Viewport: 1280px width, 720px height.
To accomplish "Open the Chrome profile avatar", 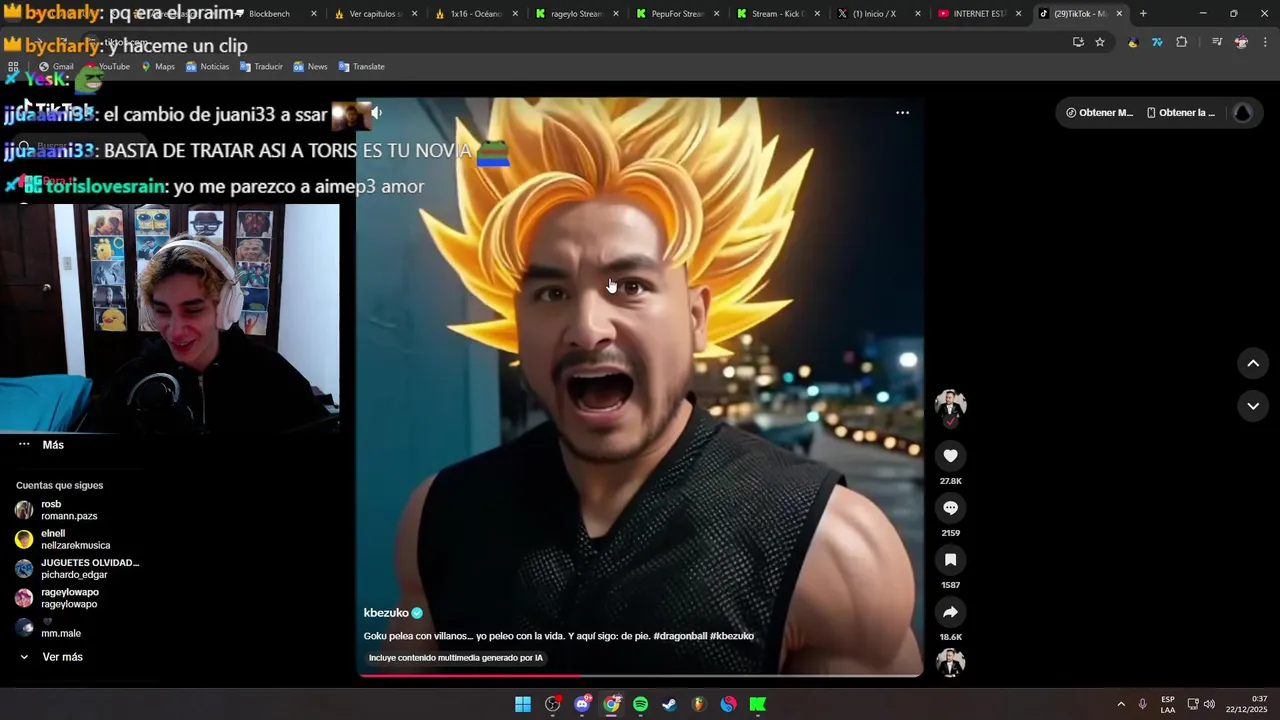I will pyautogui.click(x=1241, y=42).
